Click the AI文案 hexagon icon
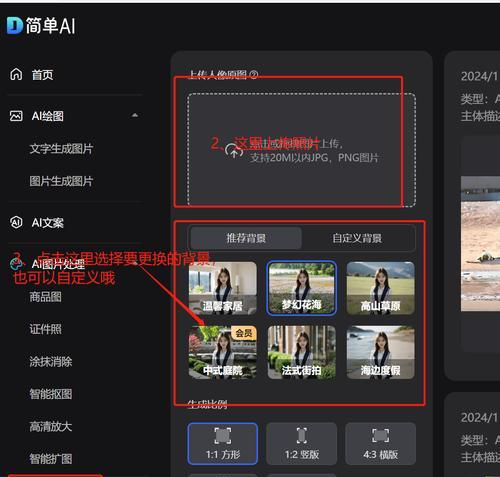 click(16, 222)
